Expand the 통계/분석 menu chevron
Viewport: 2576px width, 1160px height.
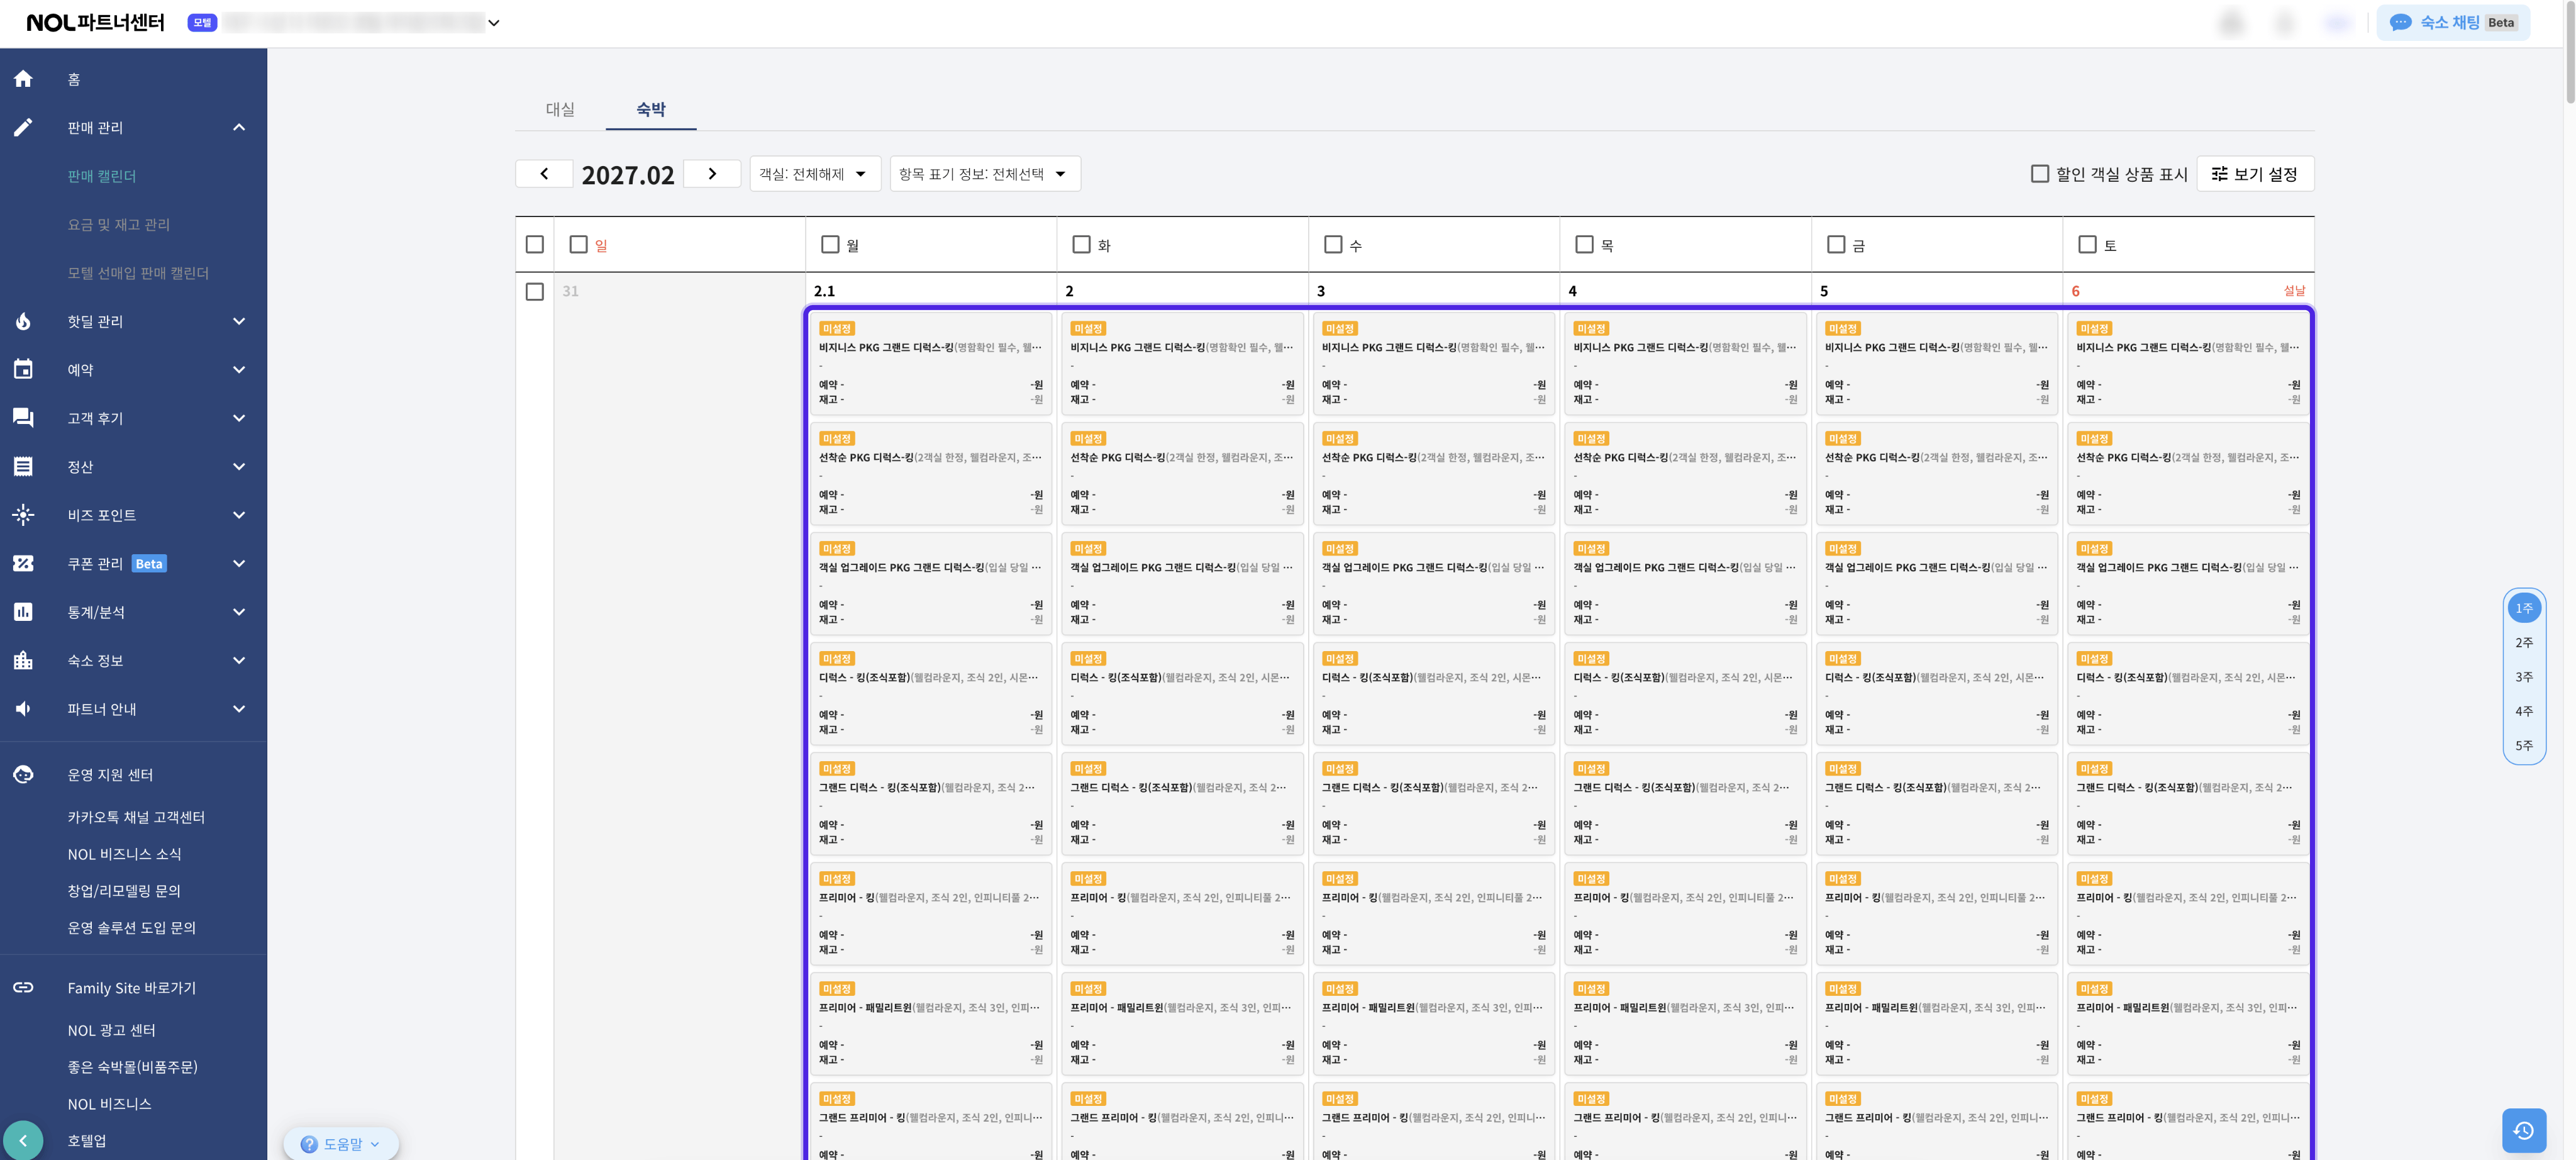pyautogui.click(x=239, y=612)
